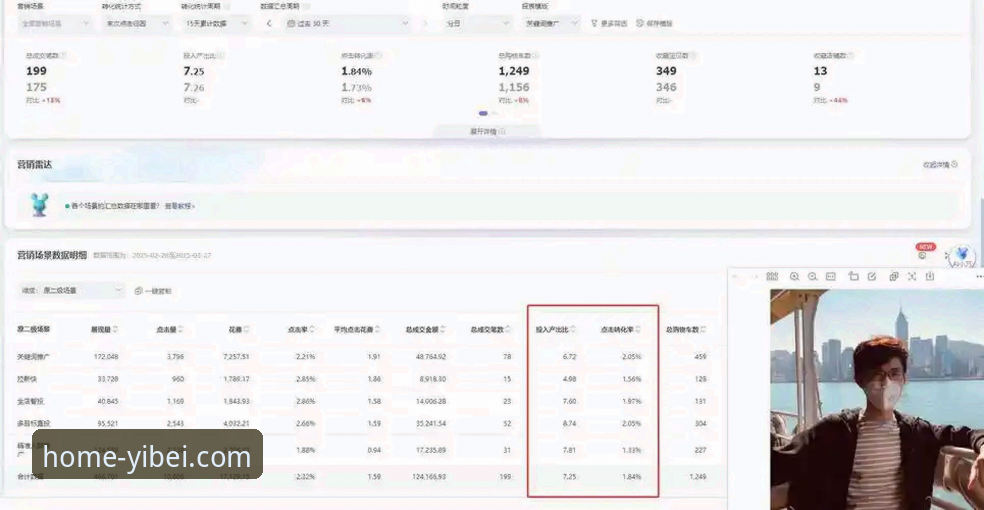The height and width of the screenshot is (510, 984).
Task: Click the 33,728 impressions cell
Action: (x=107, y=379)
